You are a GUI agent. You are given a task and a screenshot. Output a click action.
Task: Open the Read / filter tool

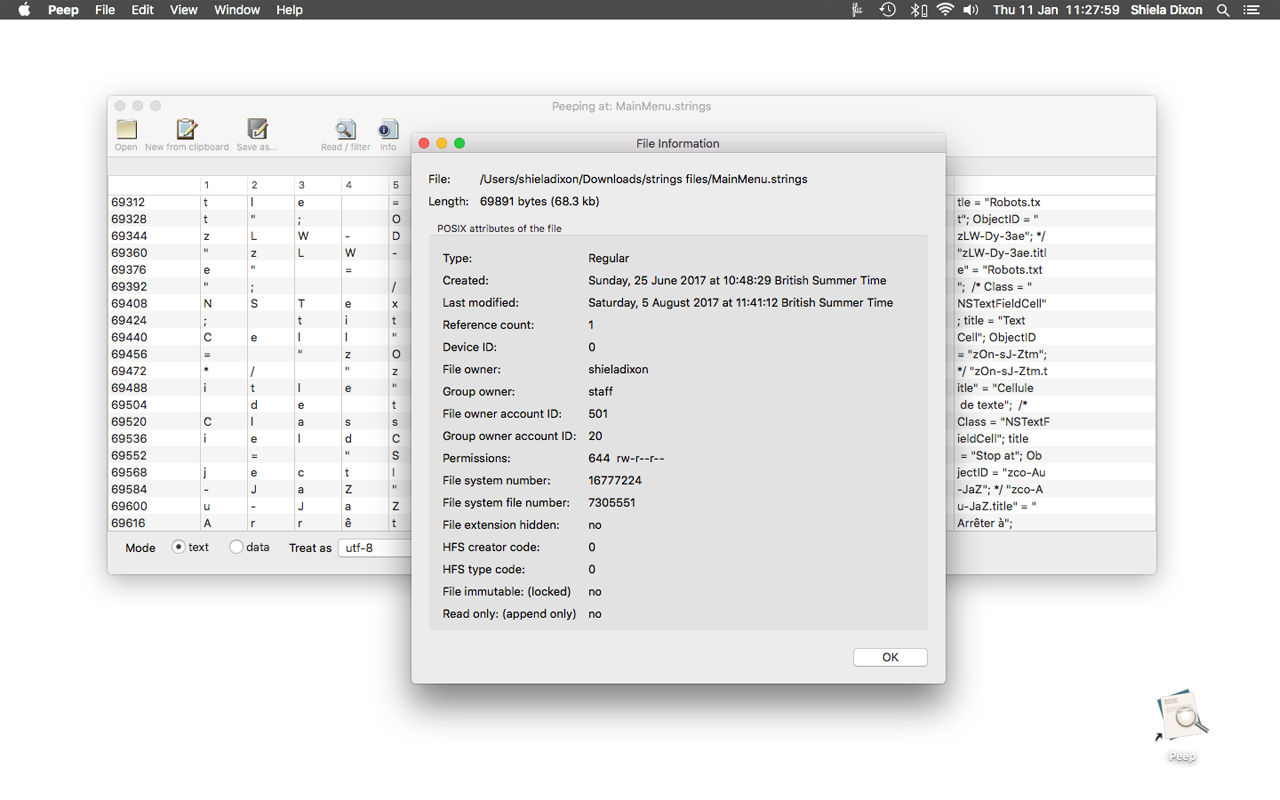345,130
